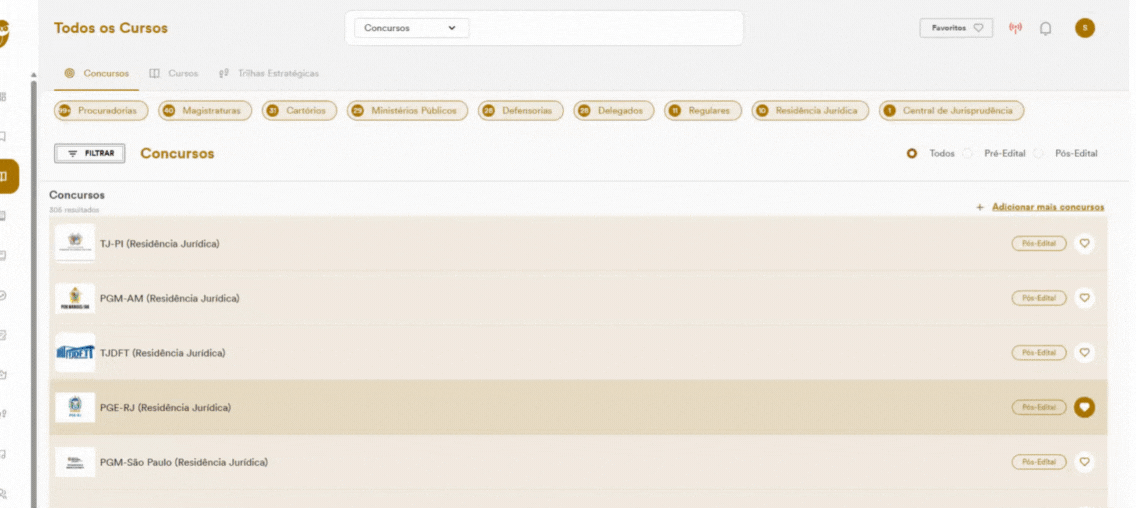The height and width of the screenshot is (508, 1136).
Task: Favorite the PGM-AM row with heart
Action: tap(1085, 298)
